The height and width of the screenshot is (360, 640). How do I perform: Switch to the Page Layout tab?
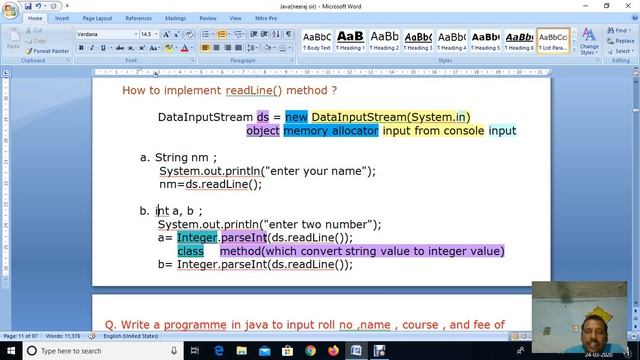[x=97, y=18]
